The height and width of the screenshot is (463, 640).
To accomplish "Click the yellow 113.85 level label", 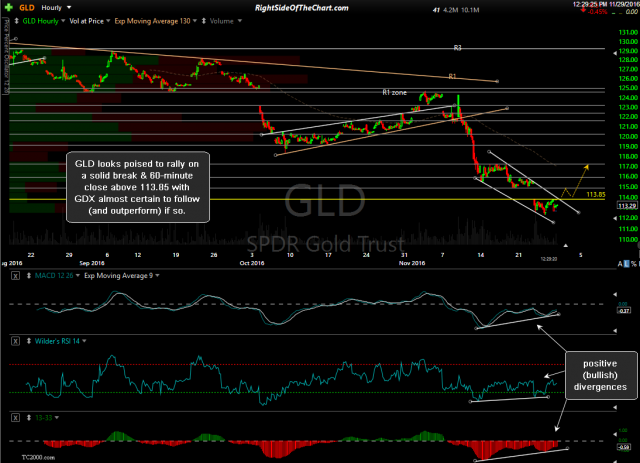I will point(596,195).
